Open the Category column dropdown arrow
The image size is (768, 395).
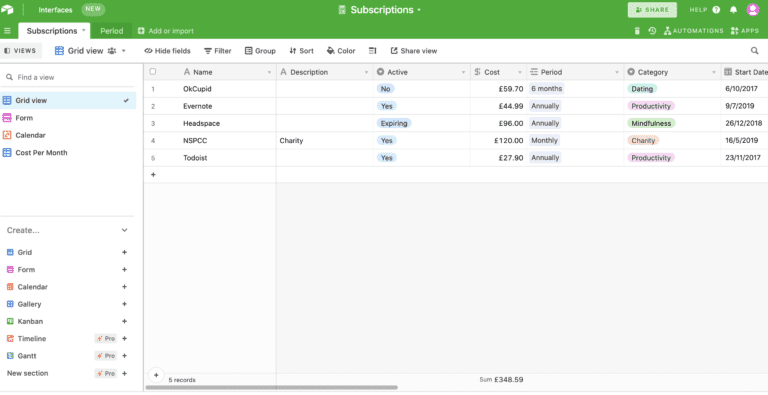point(714,73)
